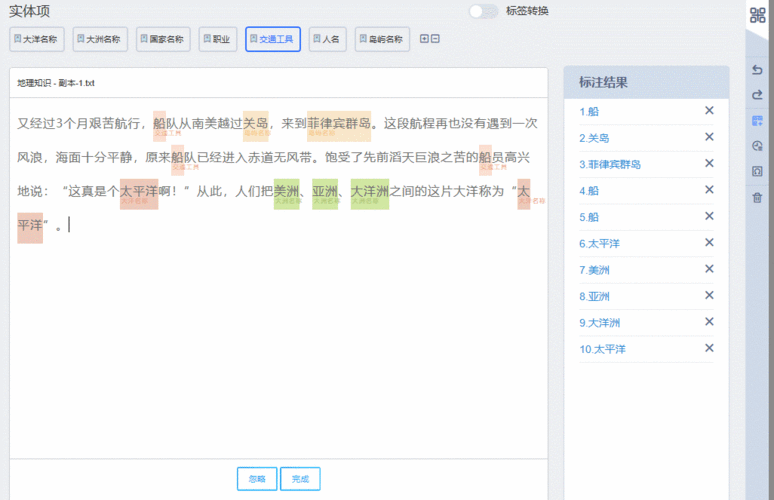
Task: Click the 完成 button
Action: point(300,479)
